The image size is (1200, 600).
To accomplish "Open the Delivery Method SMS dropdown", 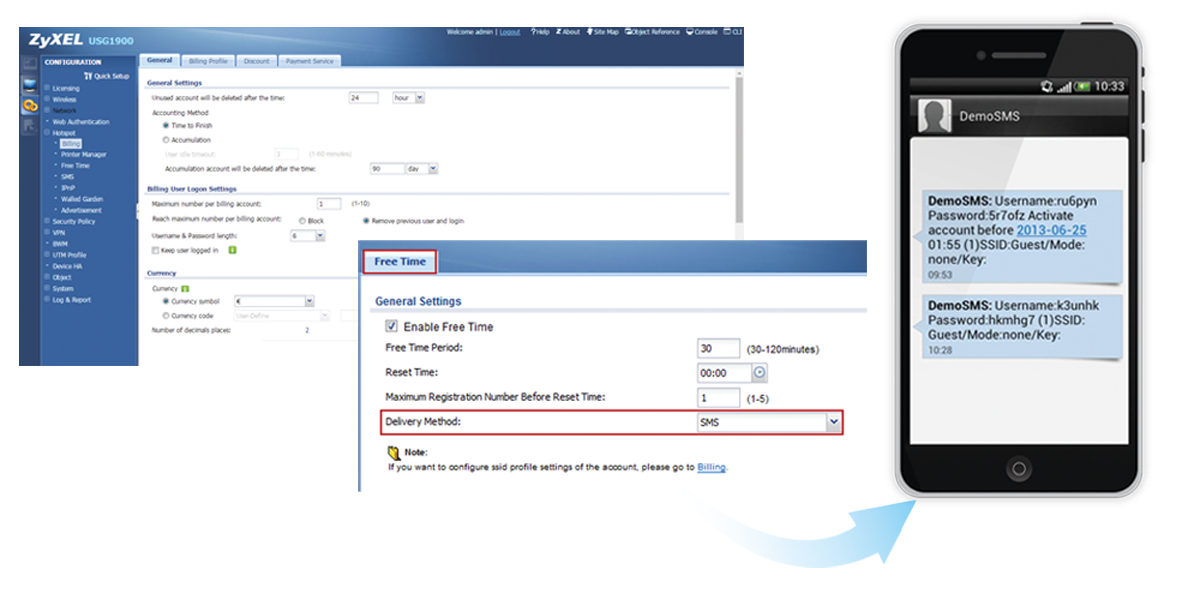I will (833, 422).
